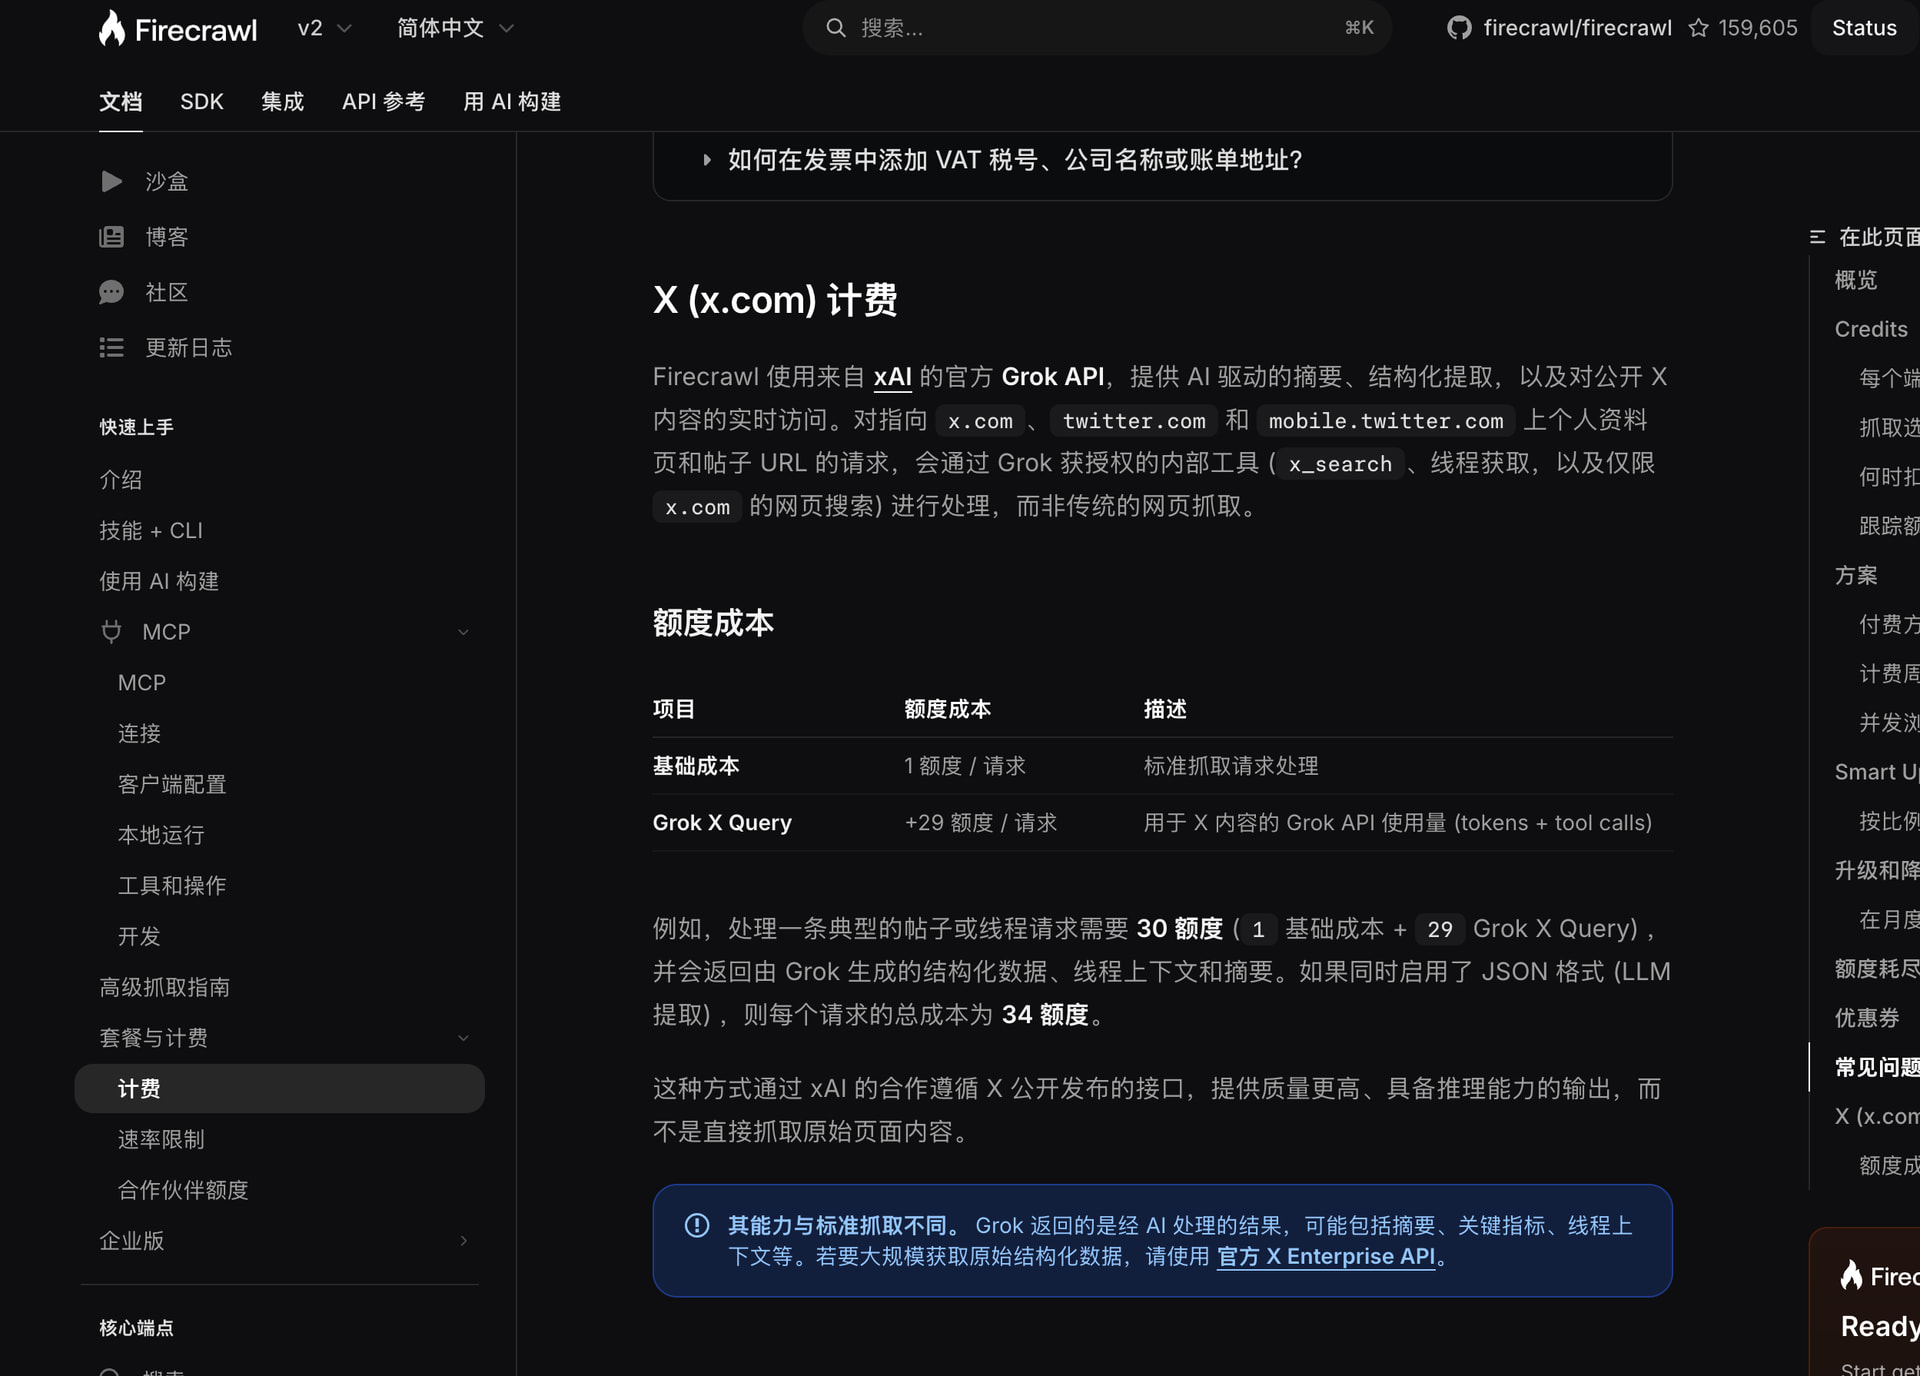This screenshot has width=1920, height=1376.
Task: Jump to Credits in page contents
Action: [1871, 329]
